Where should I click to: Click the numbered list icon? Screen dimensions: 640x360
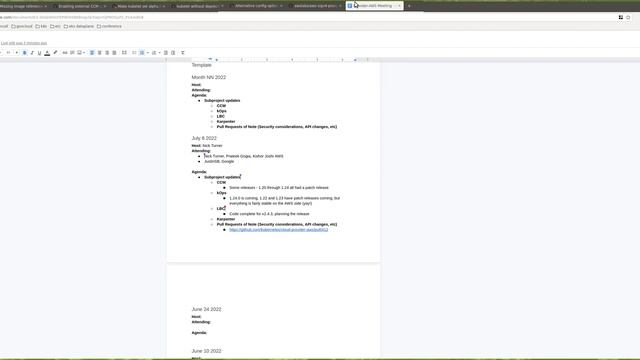(x=154, y=53)
